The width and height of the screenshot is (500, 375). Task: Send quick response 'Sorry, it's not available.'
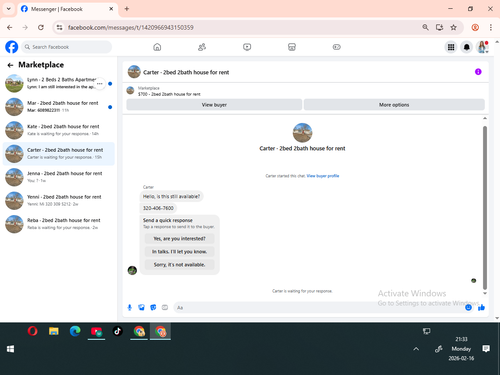(179, 265)
